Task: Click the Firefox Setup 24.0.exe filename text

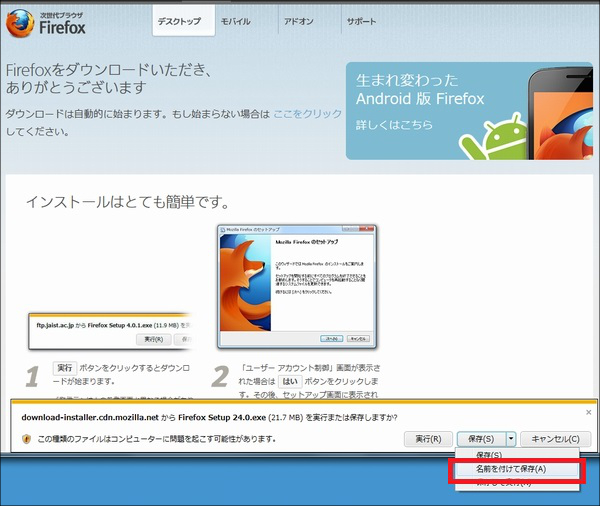Action: click(222, 418)
